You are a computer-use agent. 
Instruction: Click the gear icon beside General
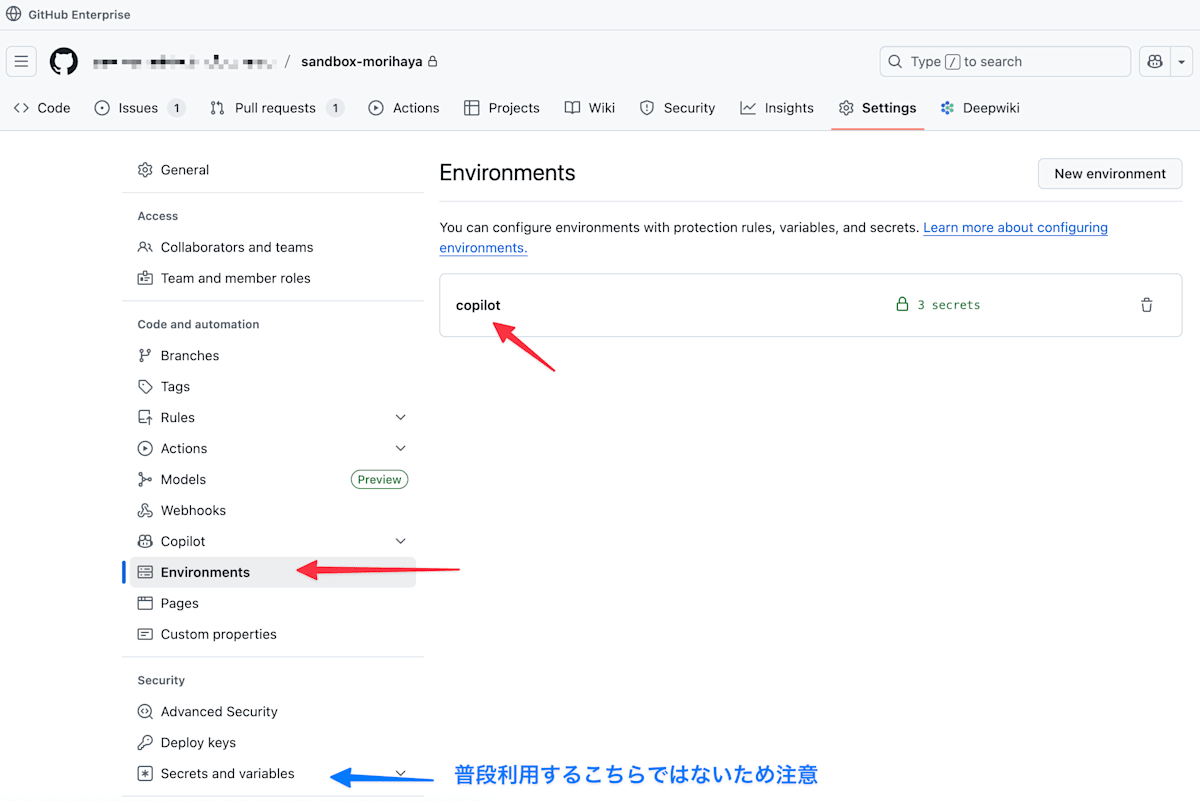[145, 170]
